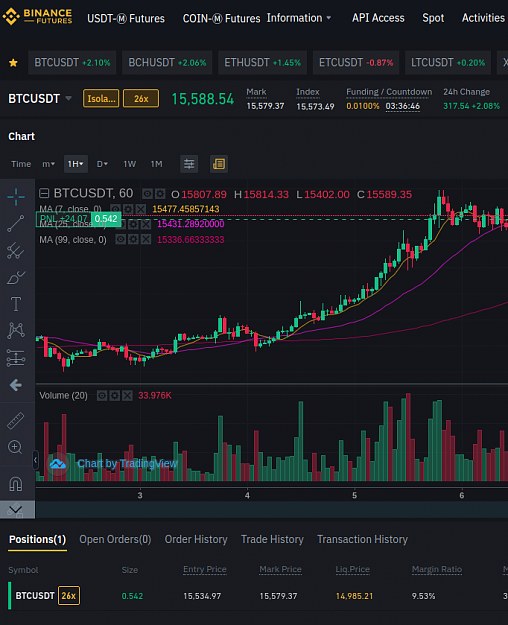Select the XABCD pattern tool
Viewport: 508px width, 625px height.
click(x=16, y=330)
